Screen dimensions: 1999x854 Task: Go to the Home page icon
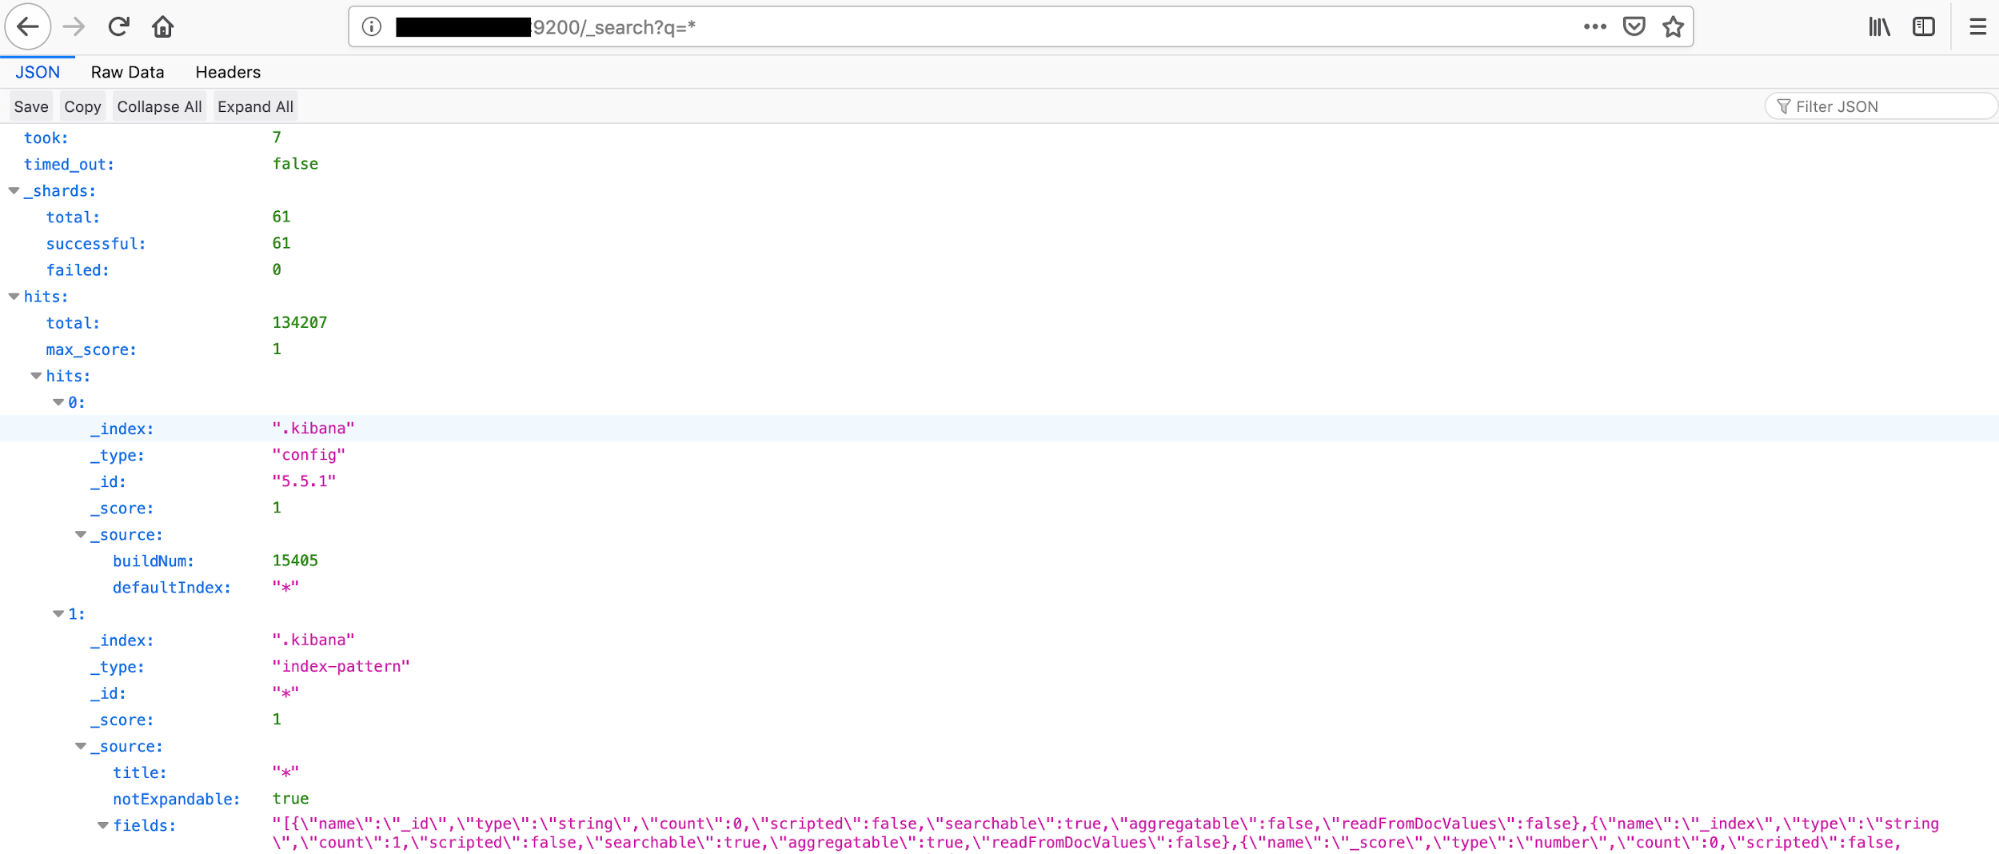(x=163, y=27)
